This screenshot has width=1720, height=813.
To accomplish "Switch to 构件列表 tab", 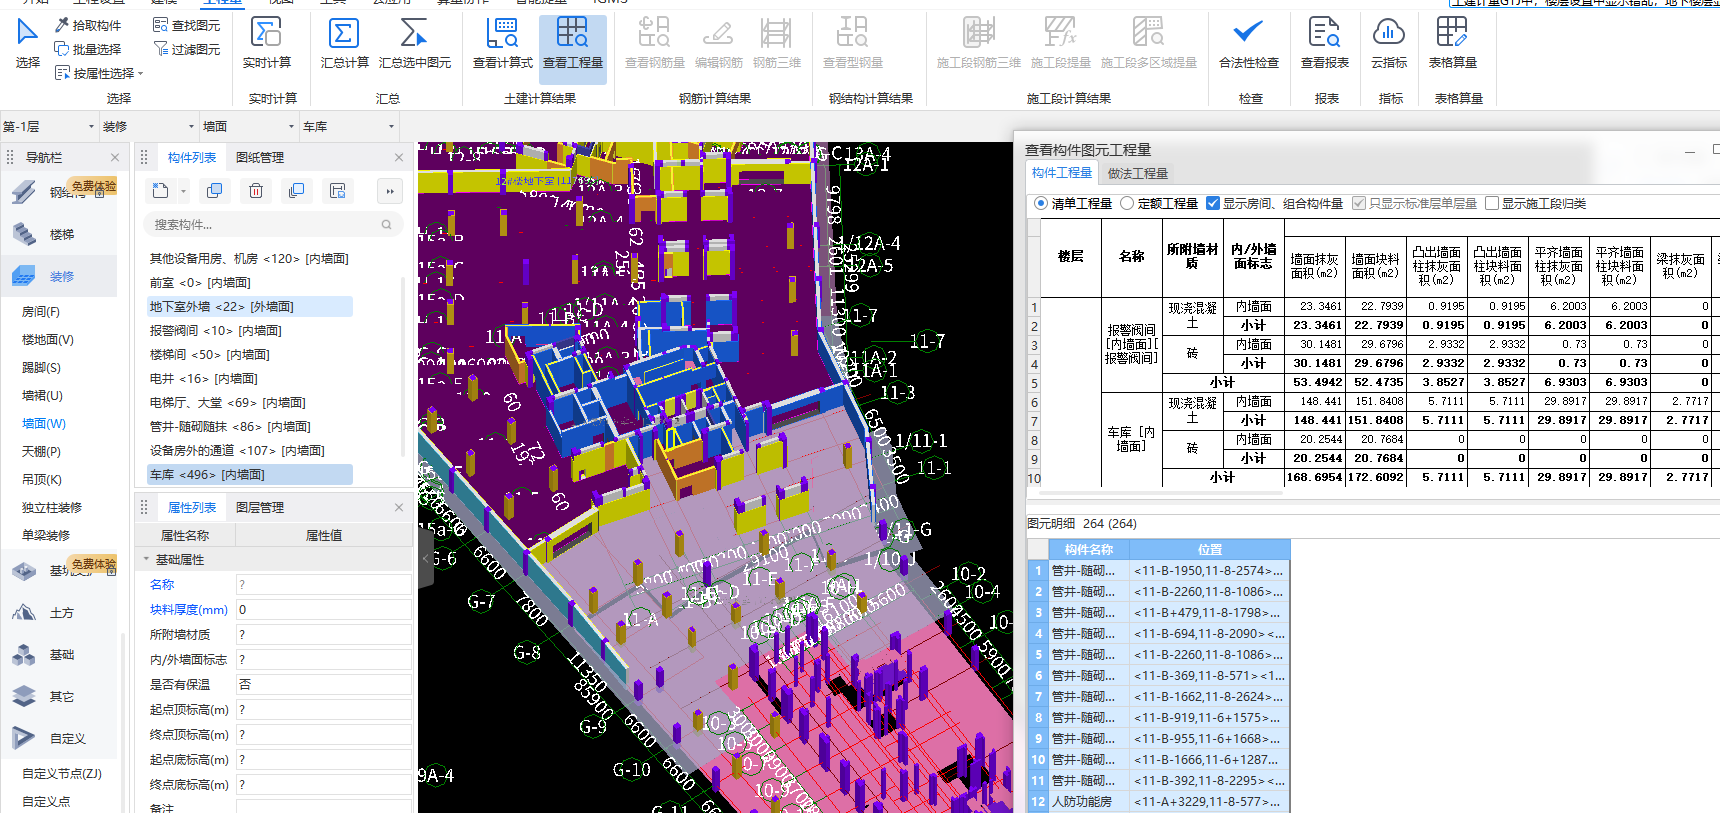I will pos(192,157).
